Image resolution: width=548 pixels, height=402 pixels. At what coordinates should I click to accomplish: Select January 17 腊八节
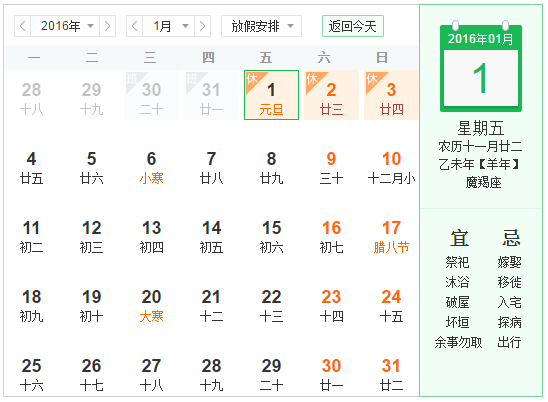[391, 237]
